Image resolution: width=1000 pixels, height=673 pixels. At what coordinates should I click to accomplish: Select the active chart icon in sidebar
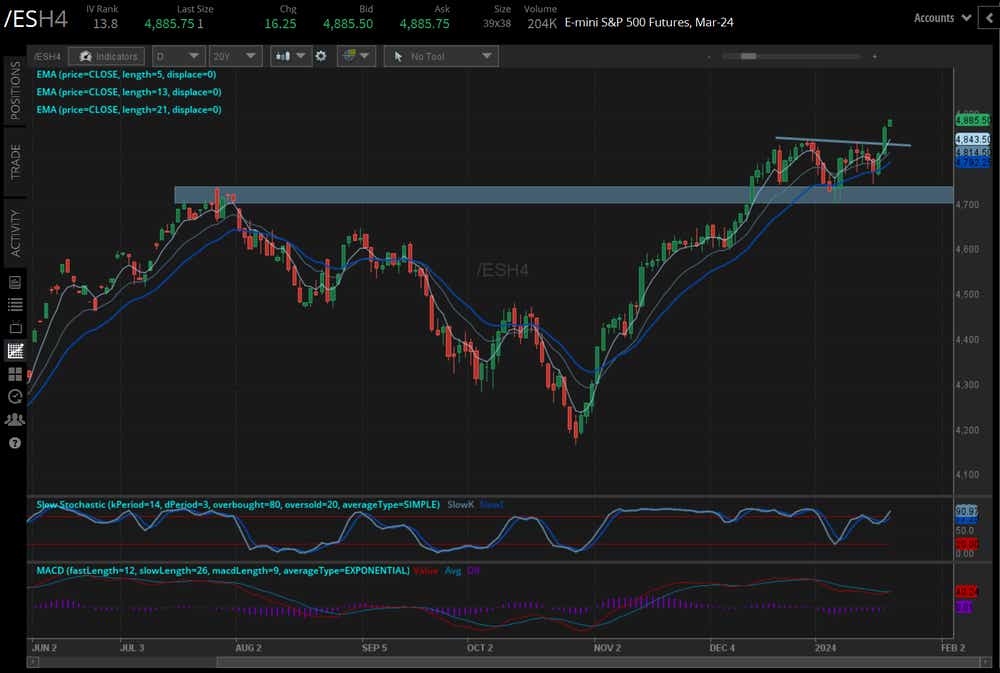tap(15, 351)
